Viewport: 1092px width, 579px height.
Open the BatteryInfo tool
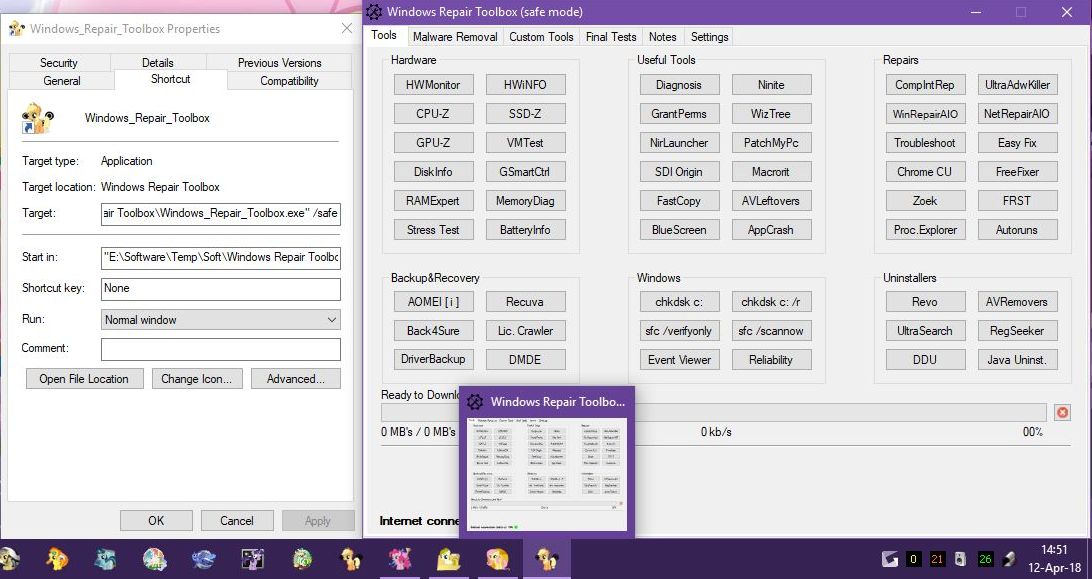tap(525, 230)
